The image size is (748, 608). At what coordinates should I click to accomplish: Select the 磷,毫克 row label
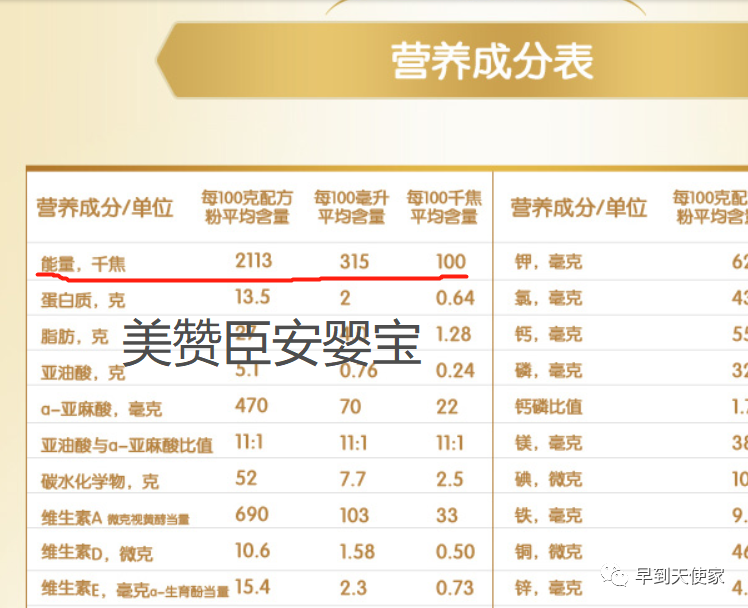click(x=549, y=371)
